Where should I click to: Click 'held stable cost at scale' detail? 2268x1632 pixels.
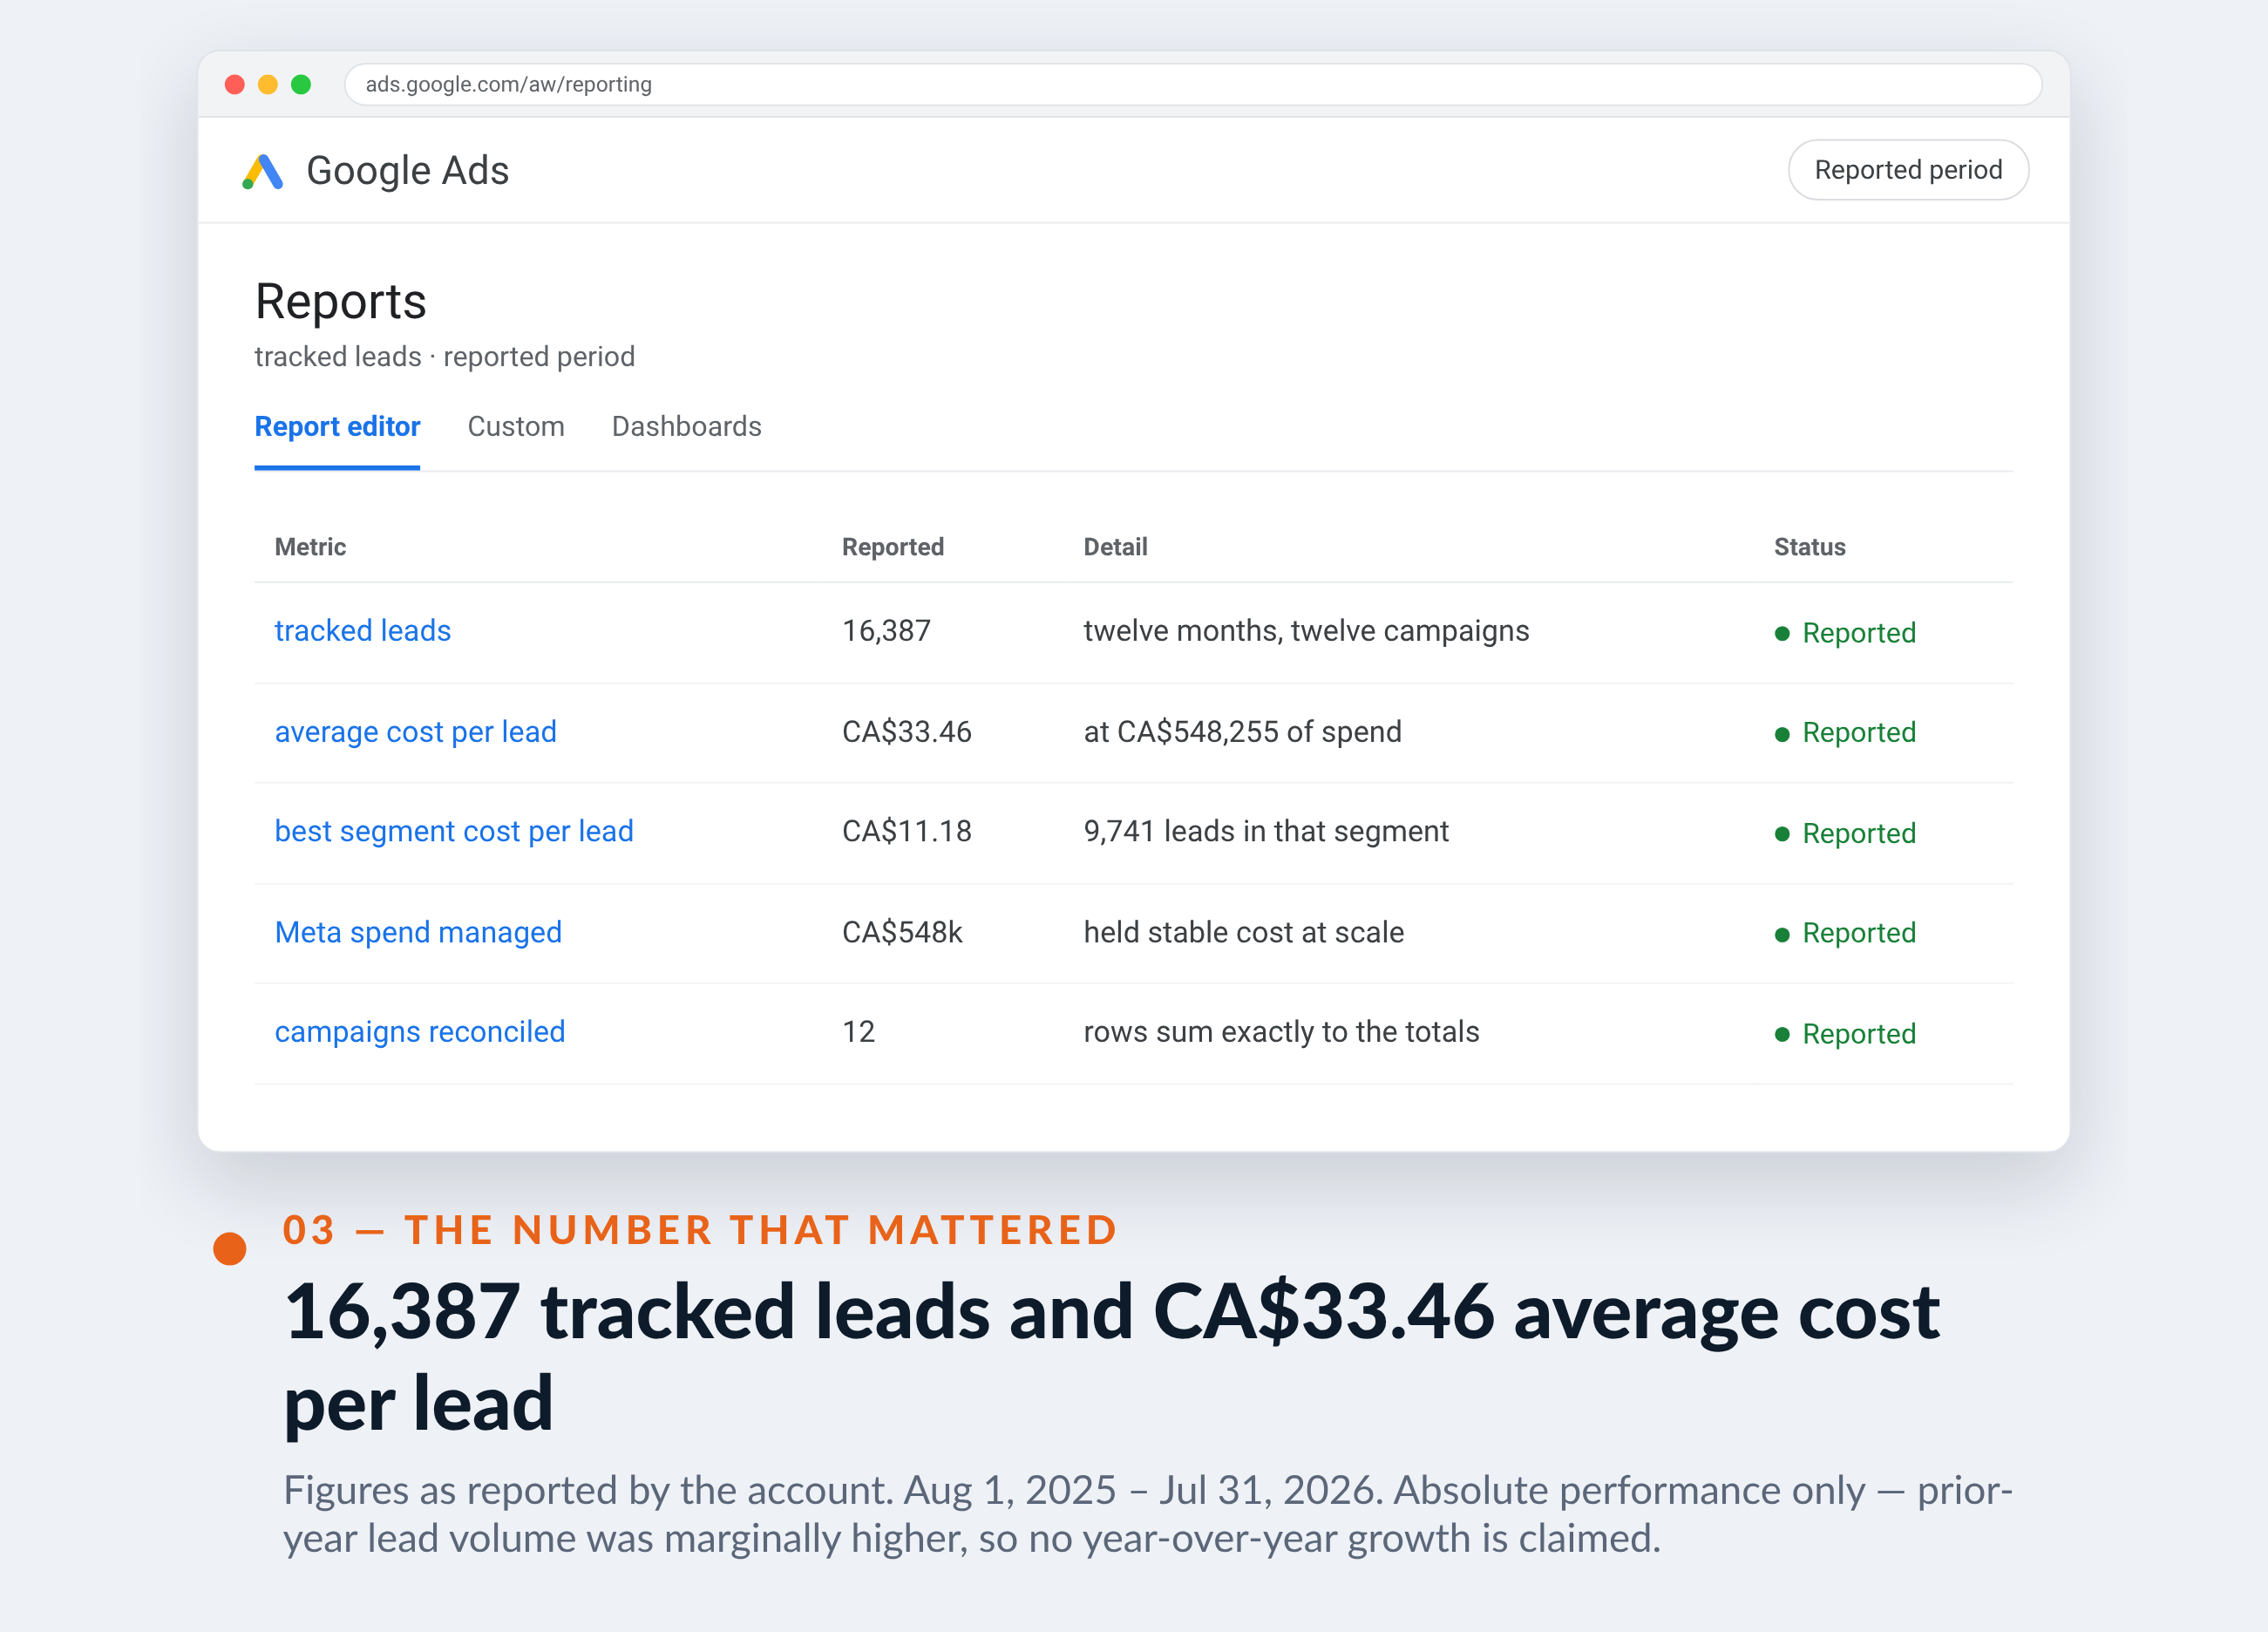[1244, 932]
